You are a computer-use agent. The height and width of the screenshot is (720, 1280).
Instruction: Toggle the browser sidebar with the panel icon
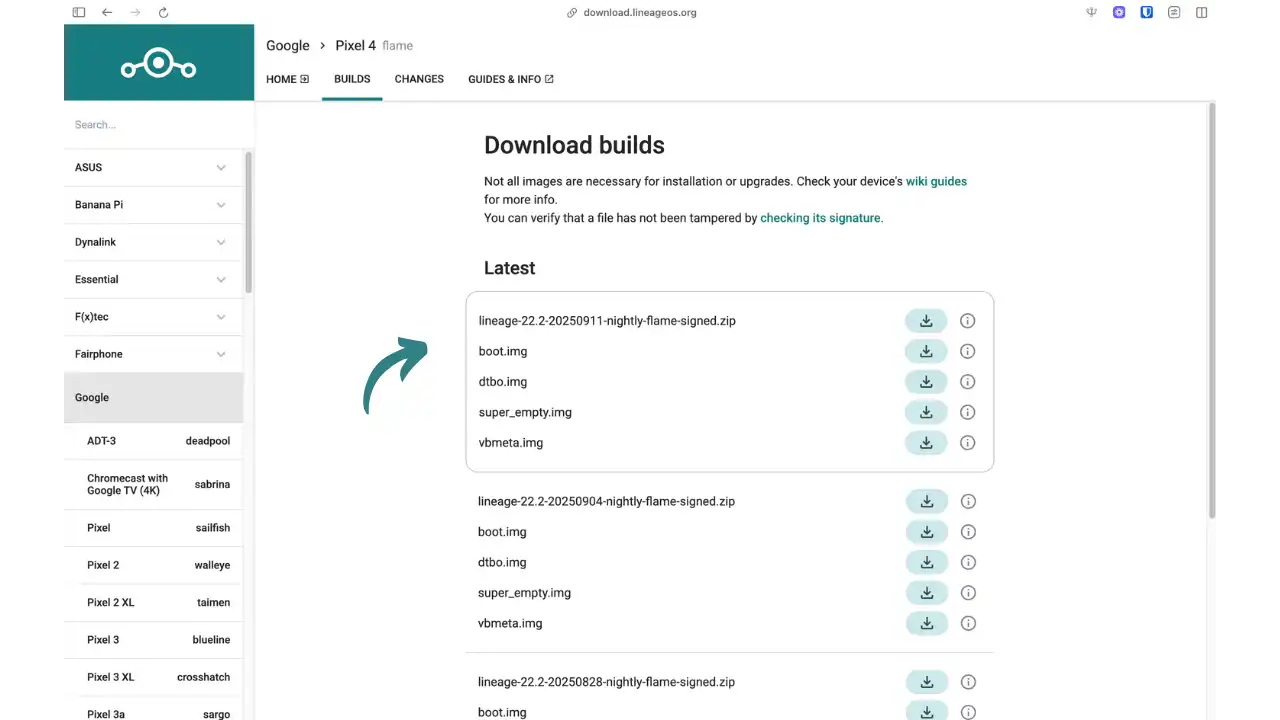click(79, 12)
